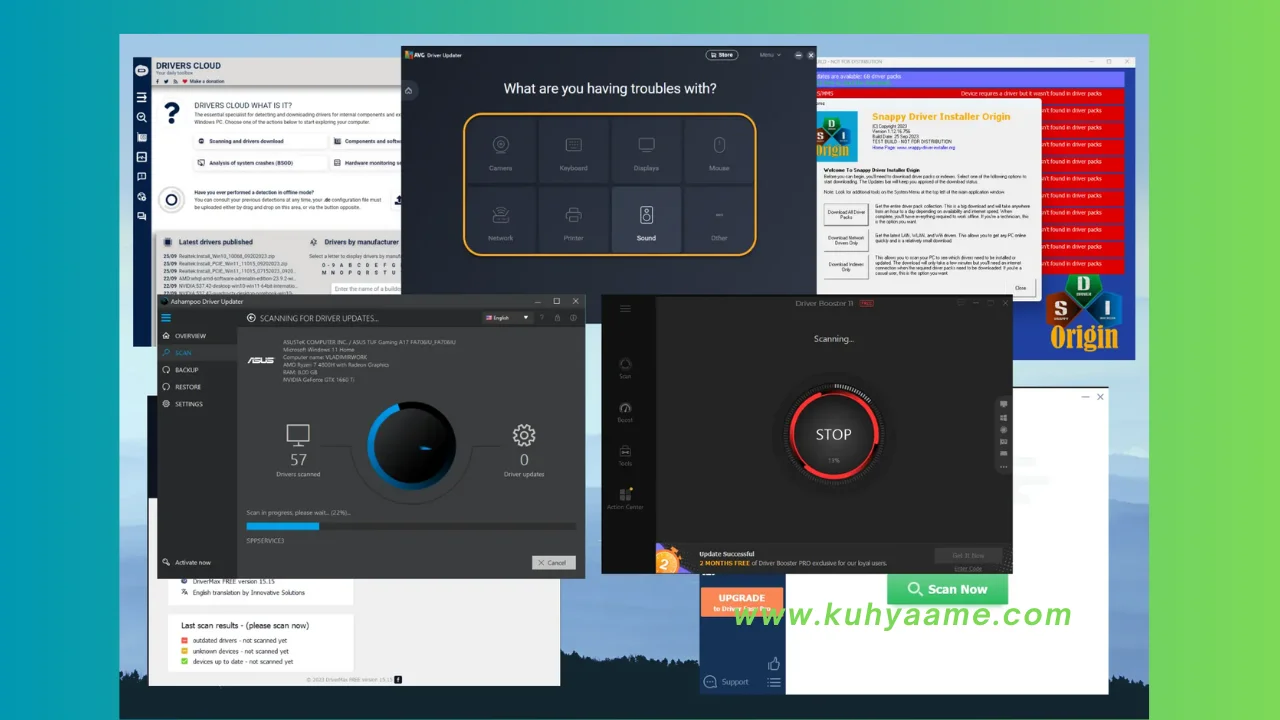Click the thumbs-up icon in blue sidebar
Screen dimensions: 1280x720
pos(774,663)
